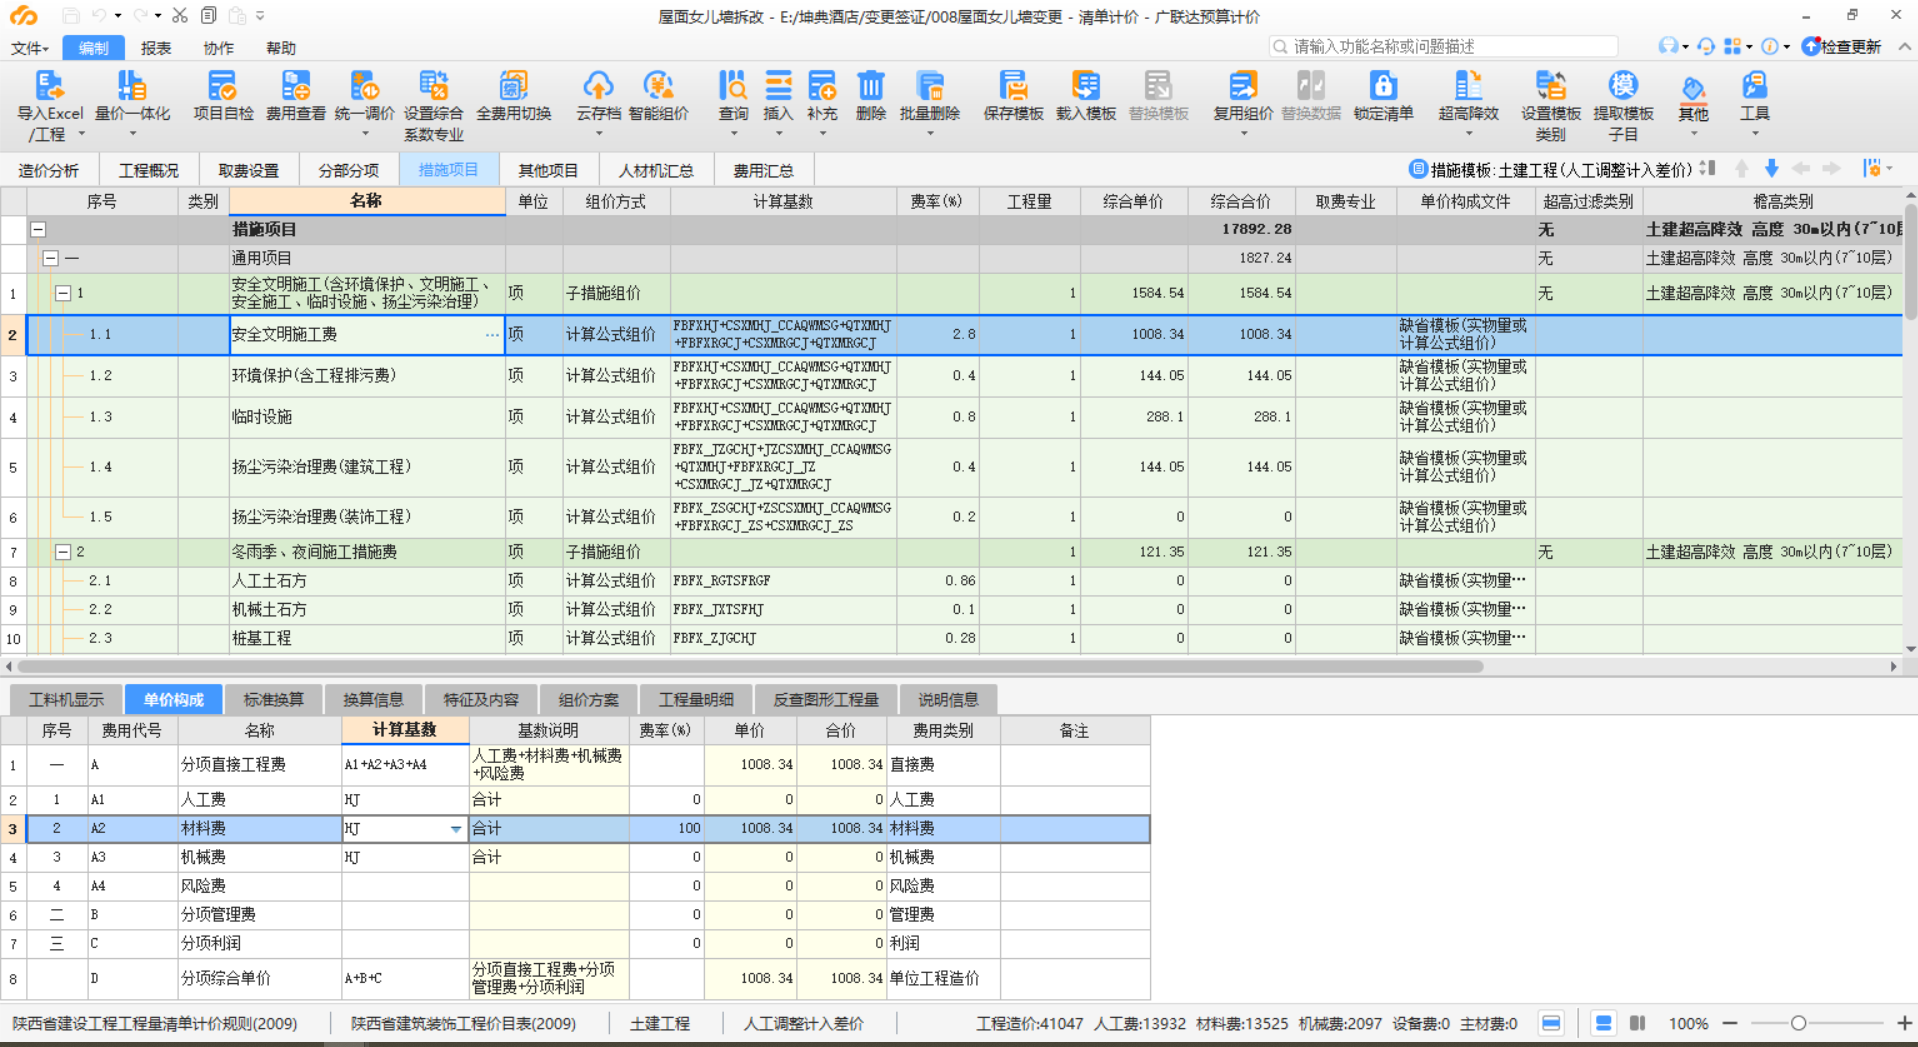
Task: Open the 工具 tools icon
Action: pos(1754,86)
